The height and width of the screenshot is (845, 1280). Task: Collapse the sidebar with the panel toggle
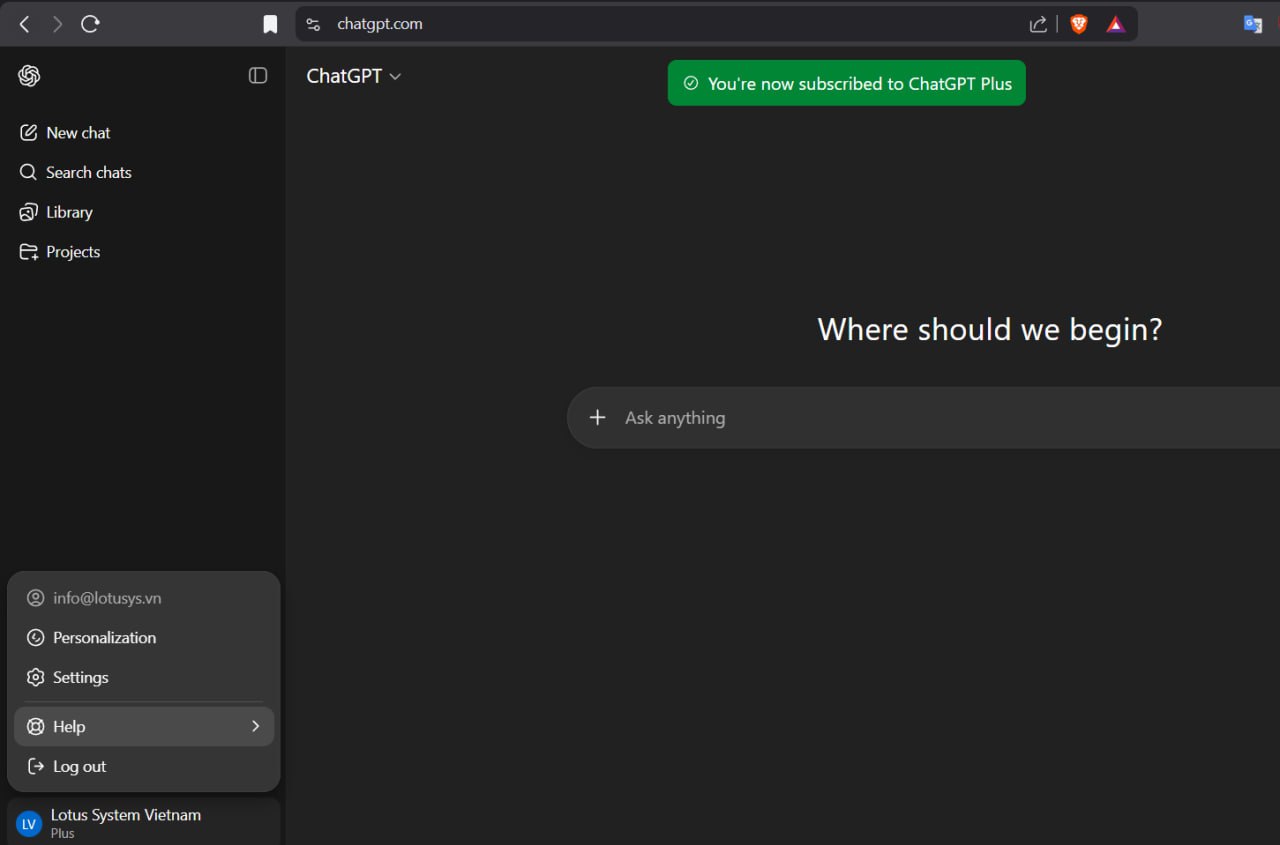point(258,76)
